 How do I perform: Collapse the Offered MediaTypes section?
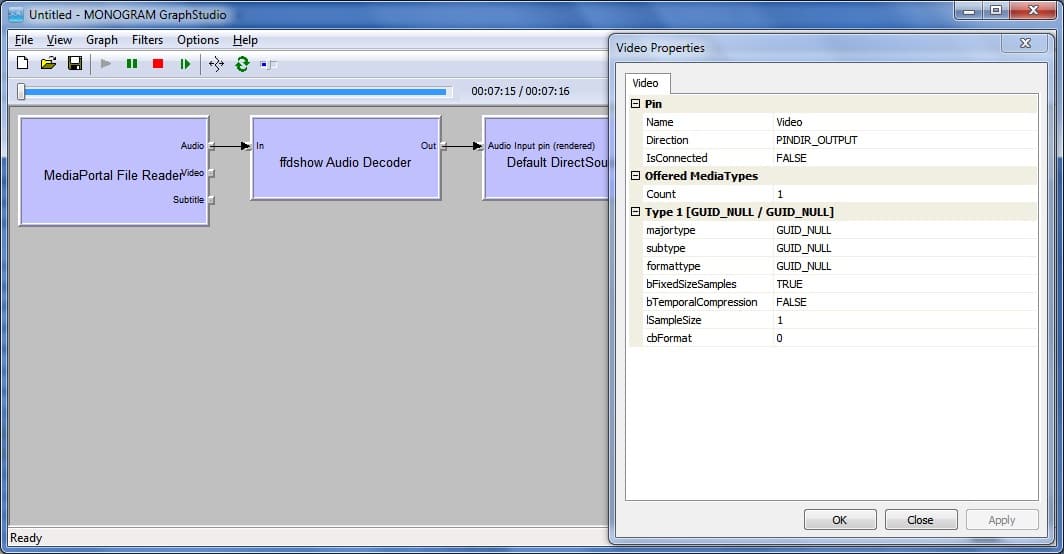coord(636,176)
